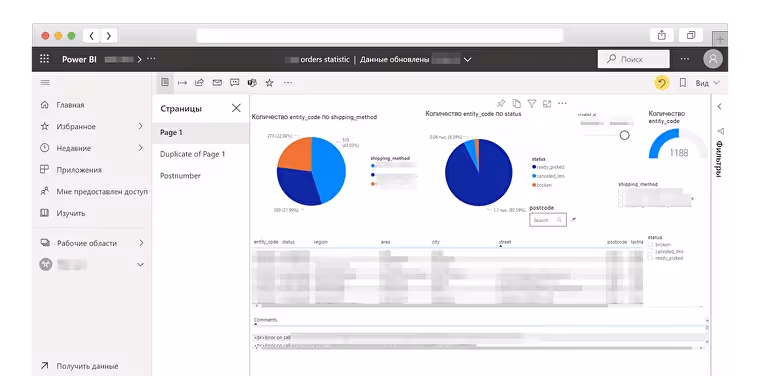Open the ellipsis menu next to Поиск
Viewport: 760px width, 376px height.
coord(684,59)
